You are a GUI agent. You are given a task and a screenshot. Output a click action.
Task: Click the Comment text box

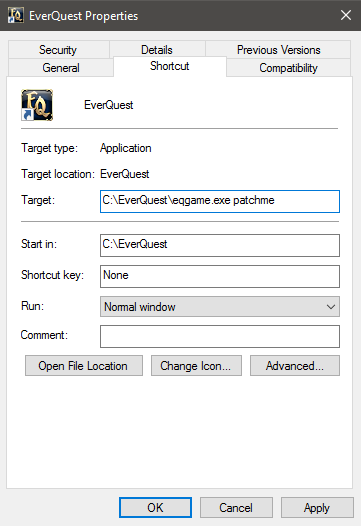(220, 336)
